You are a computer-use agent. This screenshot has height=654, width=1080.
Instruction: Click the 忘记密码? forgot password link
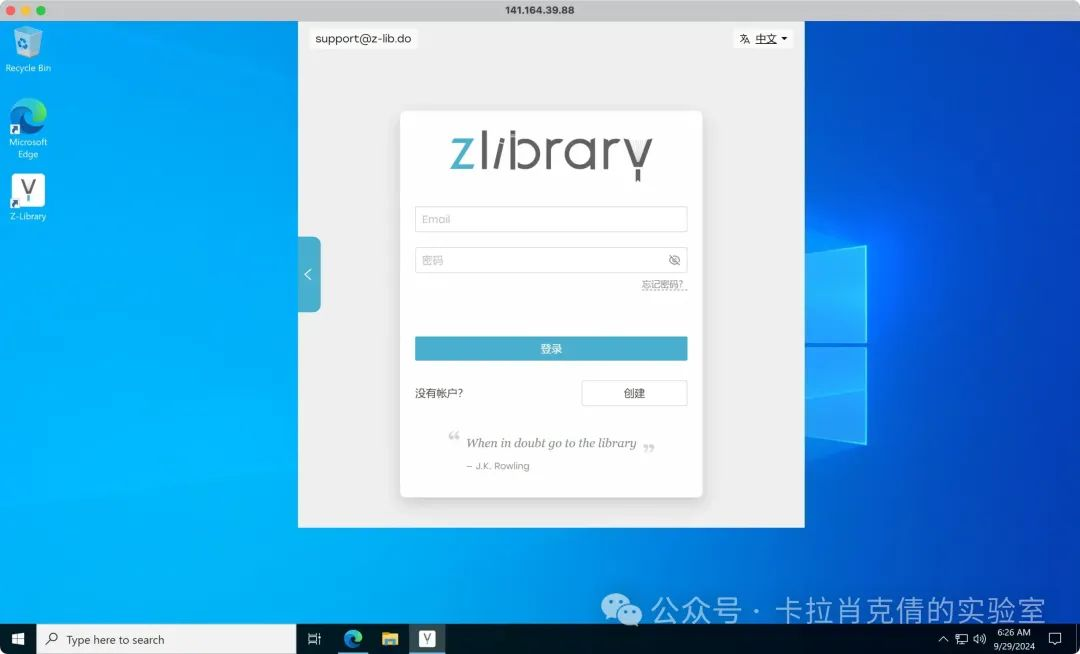click(x=663, y=285)
